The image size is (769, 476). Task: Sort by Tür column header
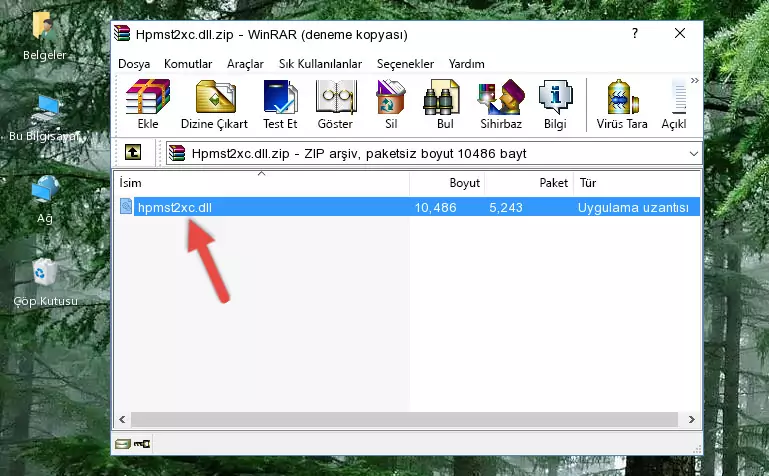click(637, 183)
